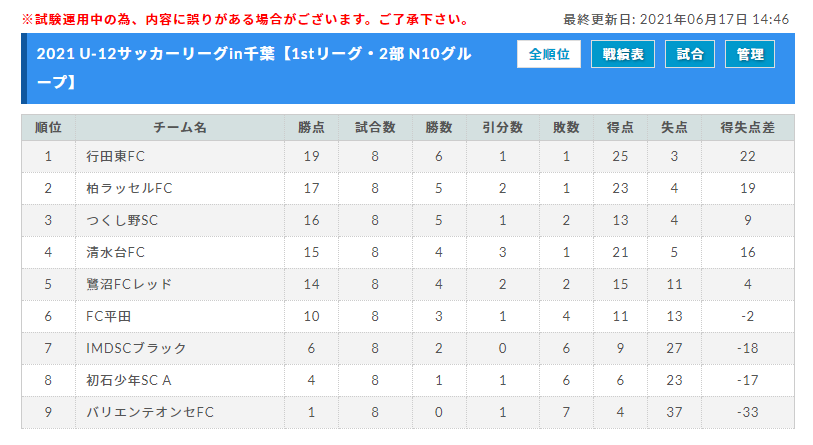Select バリエンテオンセFC team row
The image size is (813, 445).
tap(408, 412)
